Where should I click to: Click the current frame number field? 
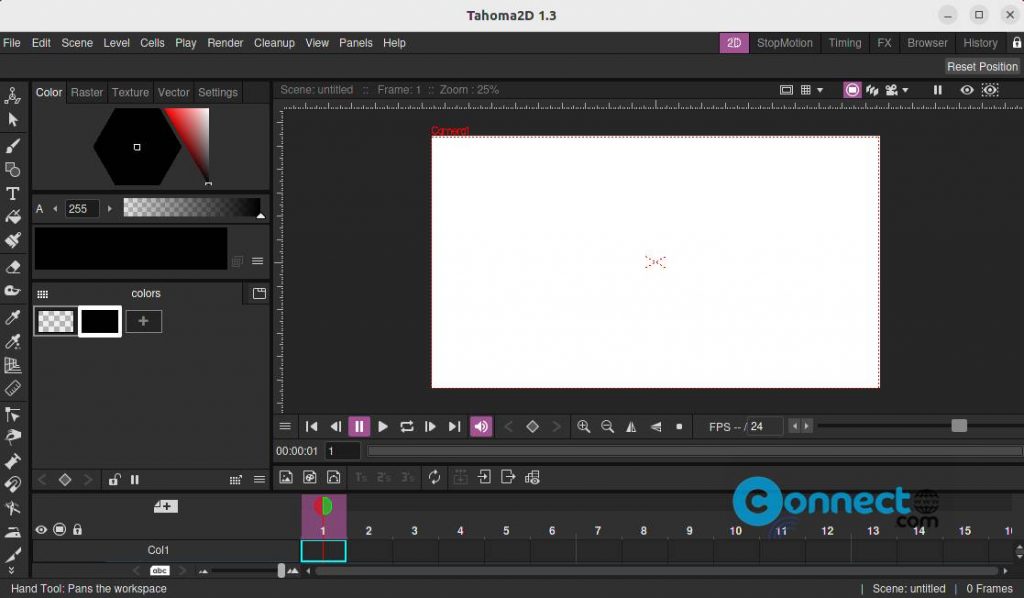tap(341, 450)
